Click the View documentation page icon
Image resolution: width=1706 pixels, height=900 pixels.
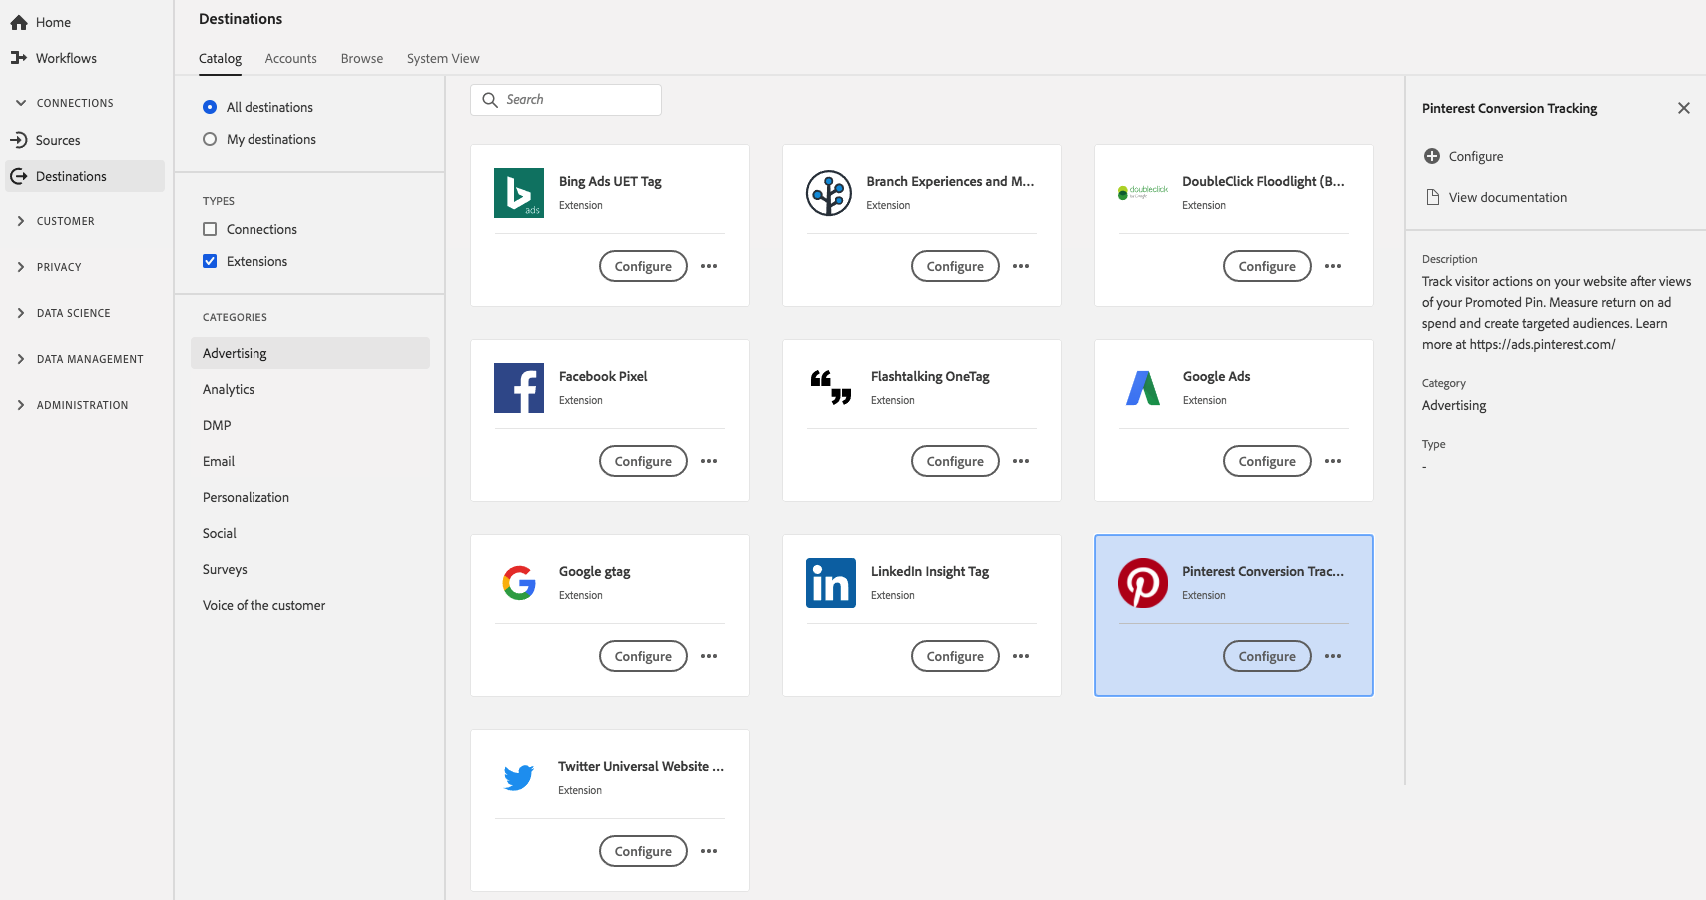(x=1432, y=197)
